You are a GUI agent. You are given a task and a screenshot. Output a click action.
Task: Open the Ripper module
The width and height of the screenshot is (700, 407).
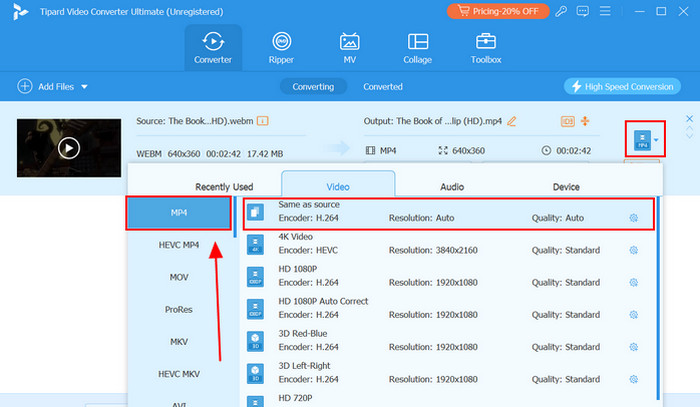[281, 48]
